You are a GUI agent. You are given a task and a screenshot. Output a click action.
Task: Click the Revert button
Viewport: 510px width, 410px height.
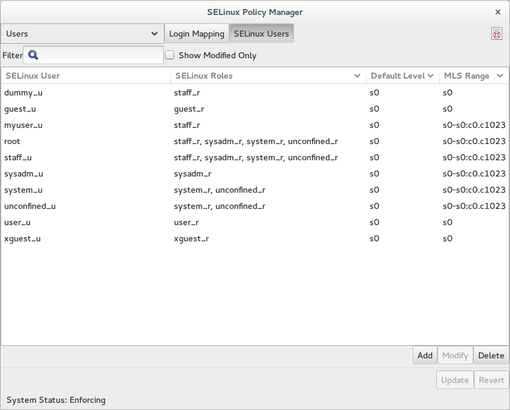pos(491,380)
